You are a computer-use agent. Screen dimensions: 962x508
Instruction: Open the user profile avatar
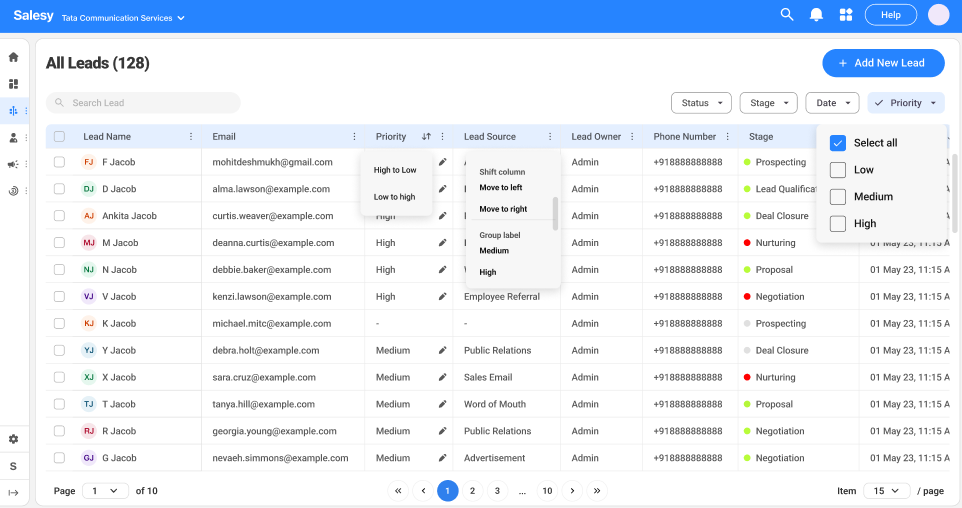(x=938, y=15)
